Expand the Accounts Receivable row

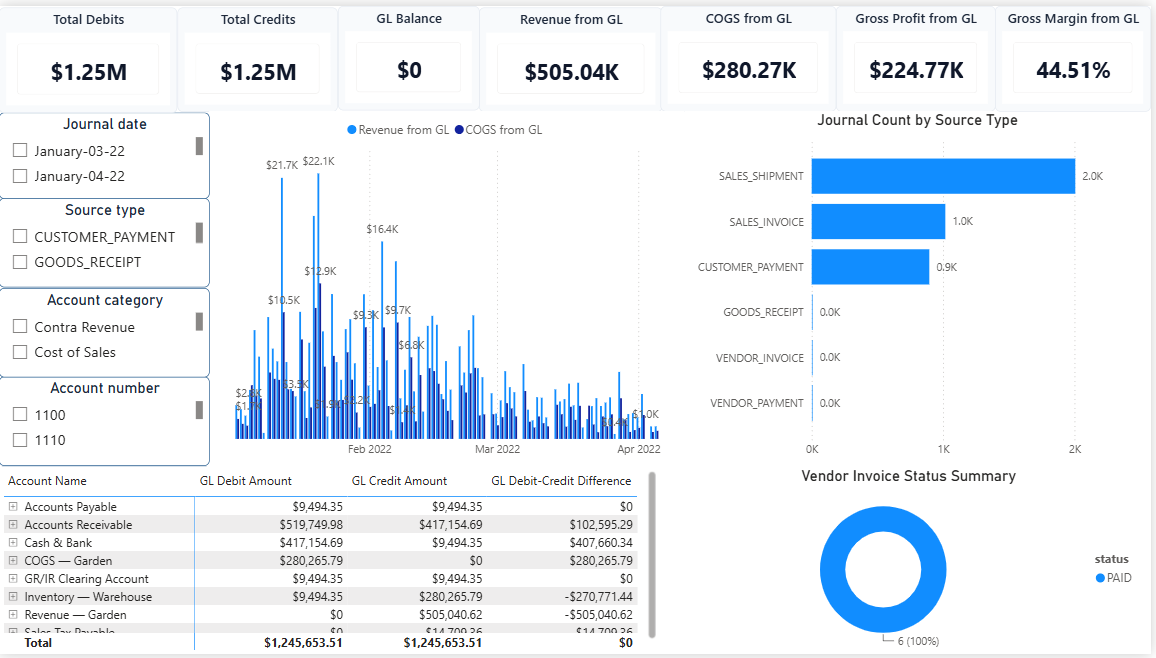(13, 525)
